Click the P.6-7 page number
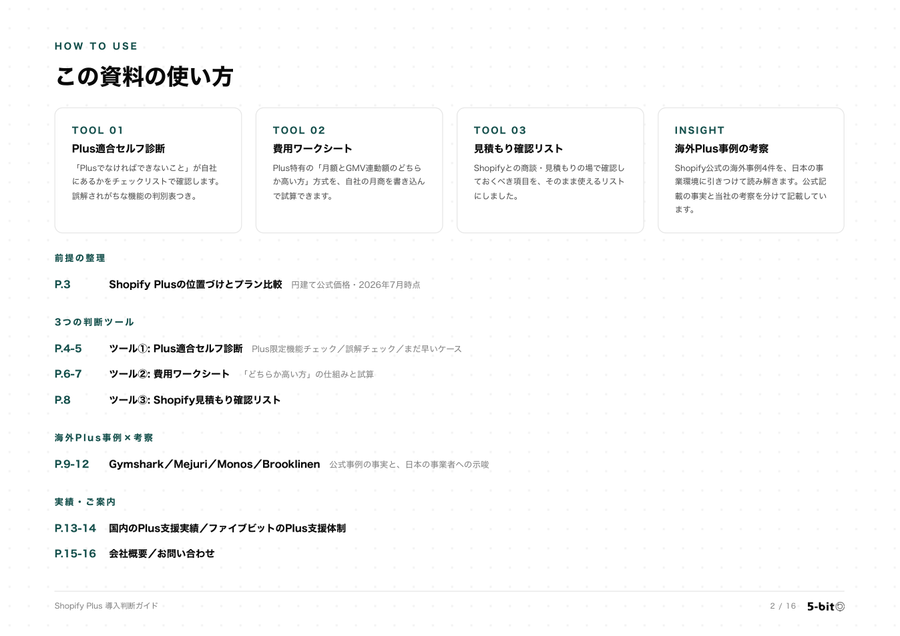 coord(68,374)
